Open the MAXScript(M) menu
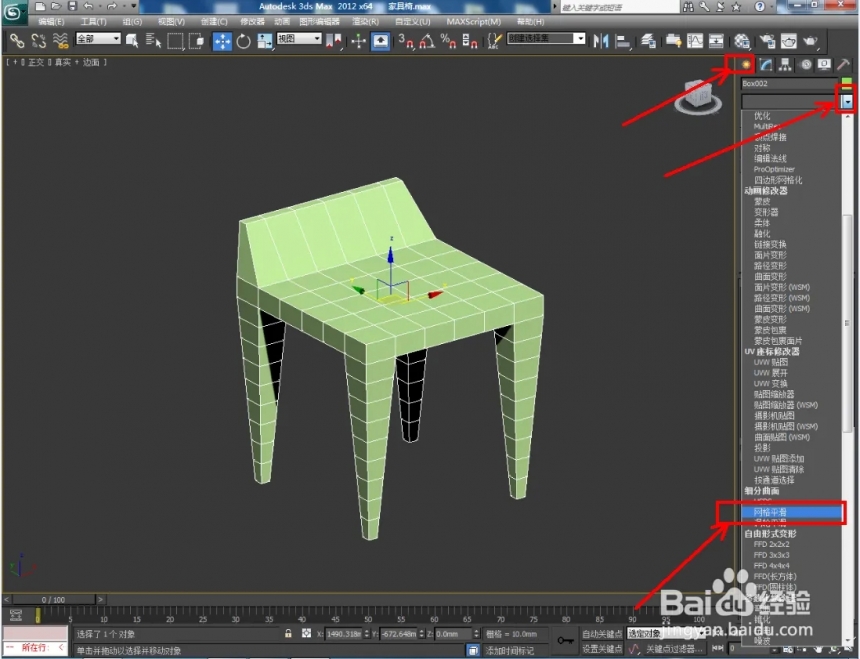 (473, 22)
